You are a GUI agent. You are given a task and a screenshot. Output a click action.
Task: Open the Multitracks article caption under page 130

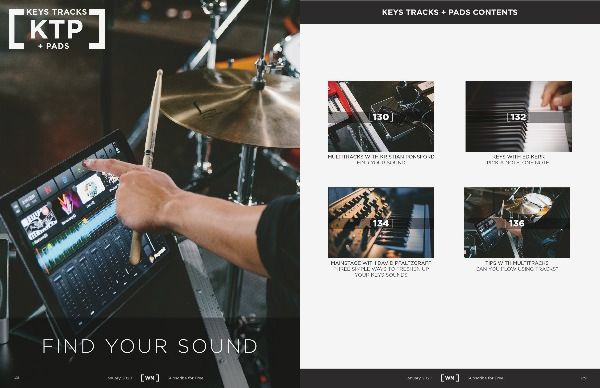[381, 160]
